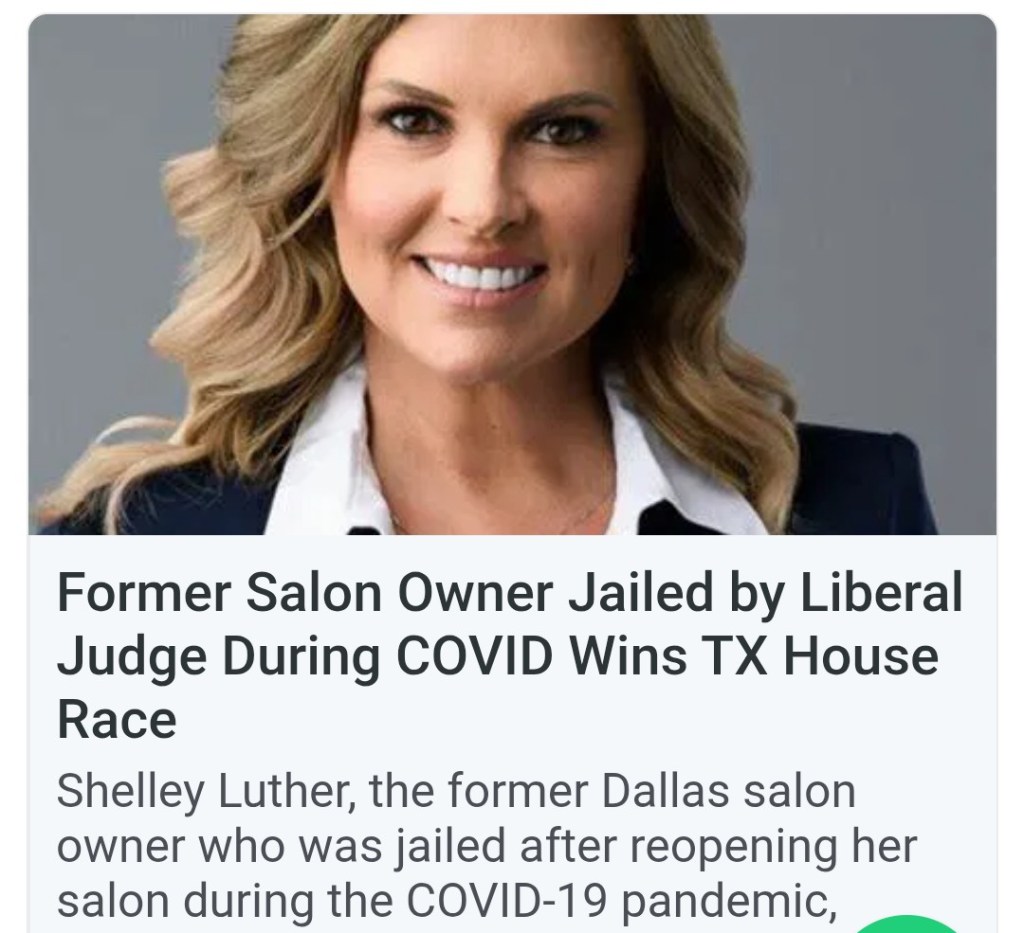Click the woman's face in the photo
This screenshot has height=933, width=1024.
[x=481, y=196]
